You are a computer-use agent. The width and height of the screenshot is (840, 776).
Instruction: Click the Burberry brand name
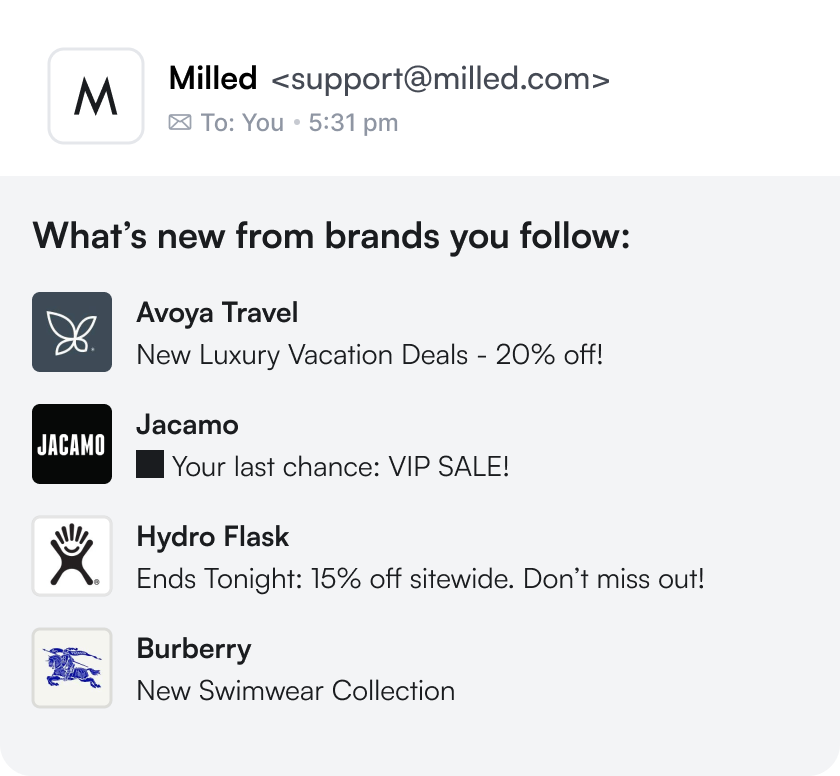[x=194, y=650]
